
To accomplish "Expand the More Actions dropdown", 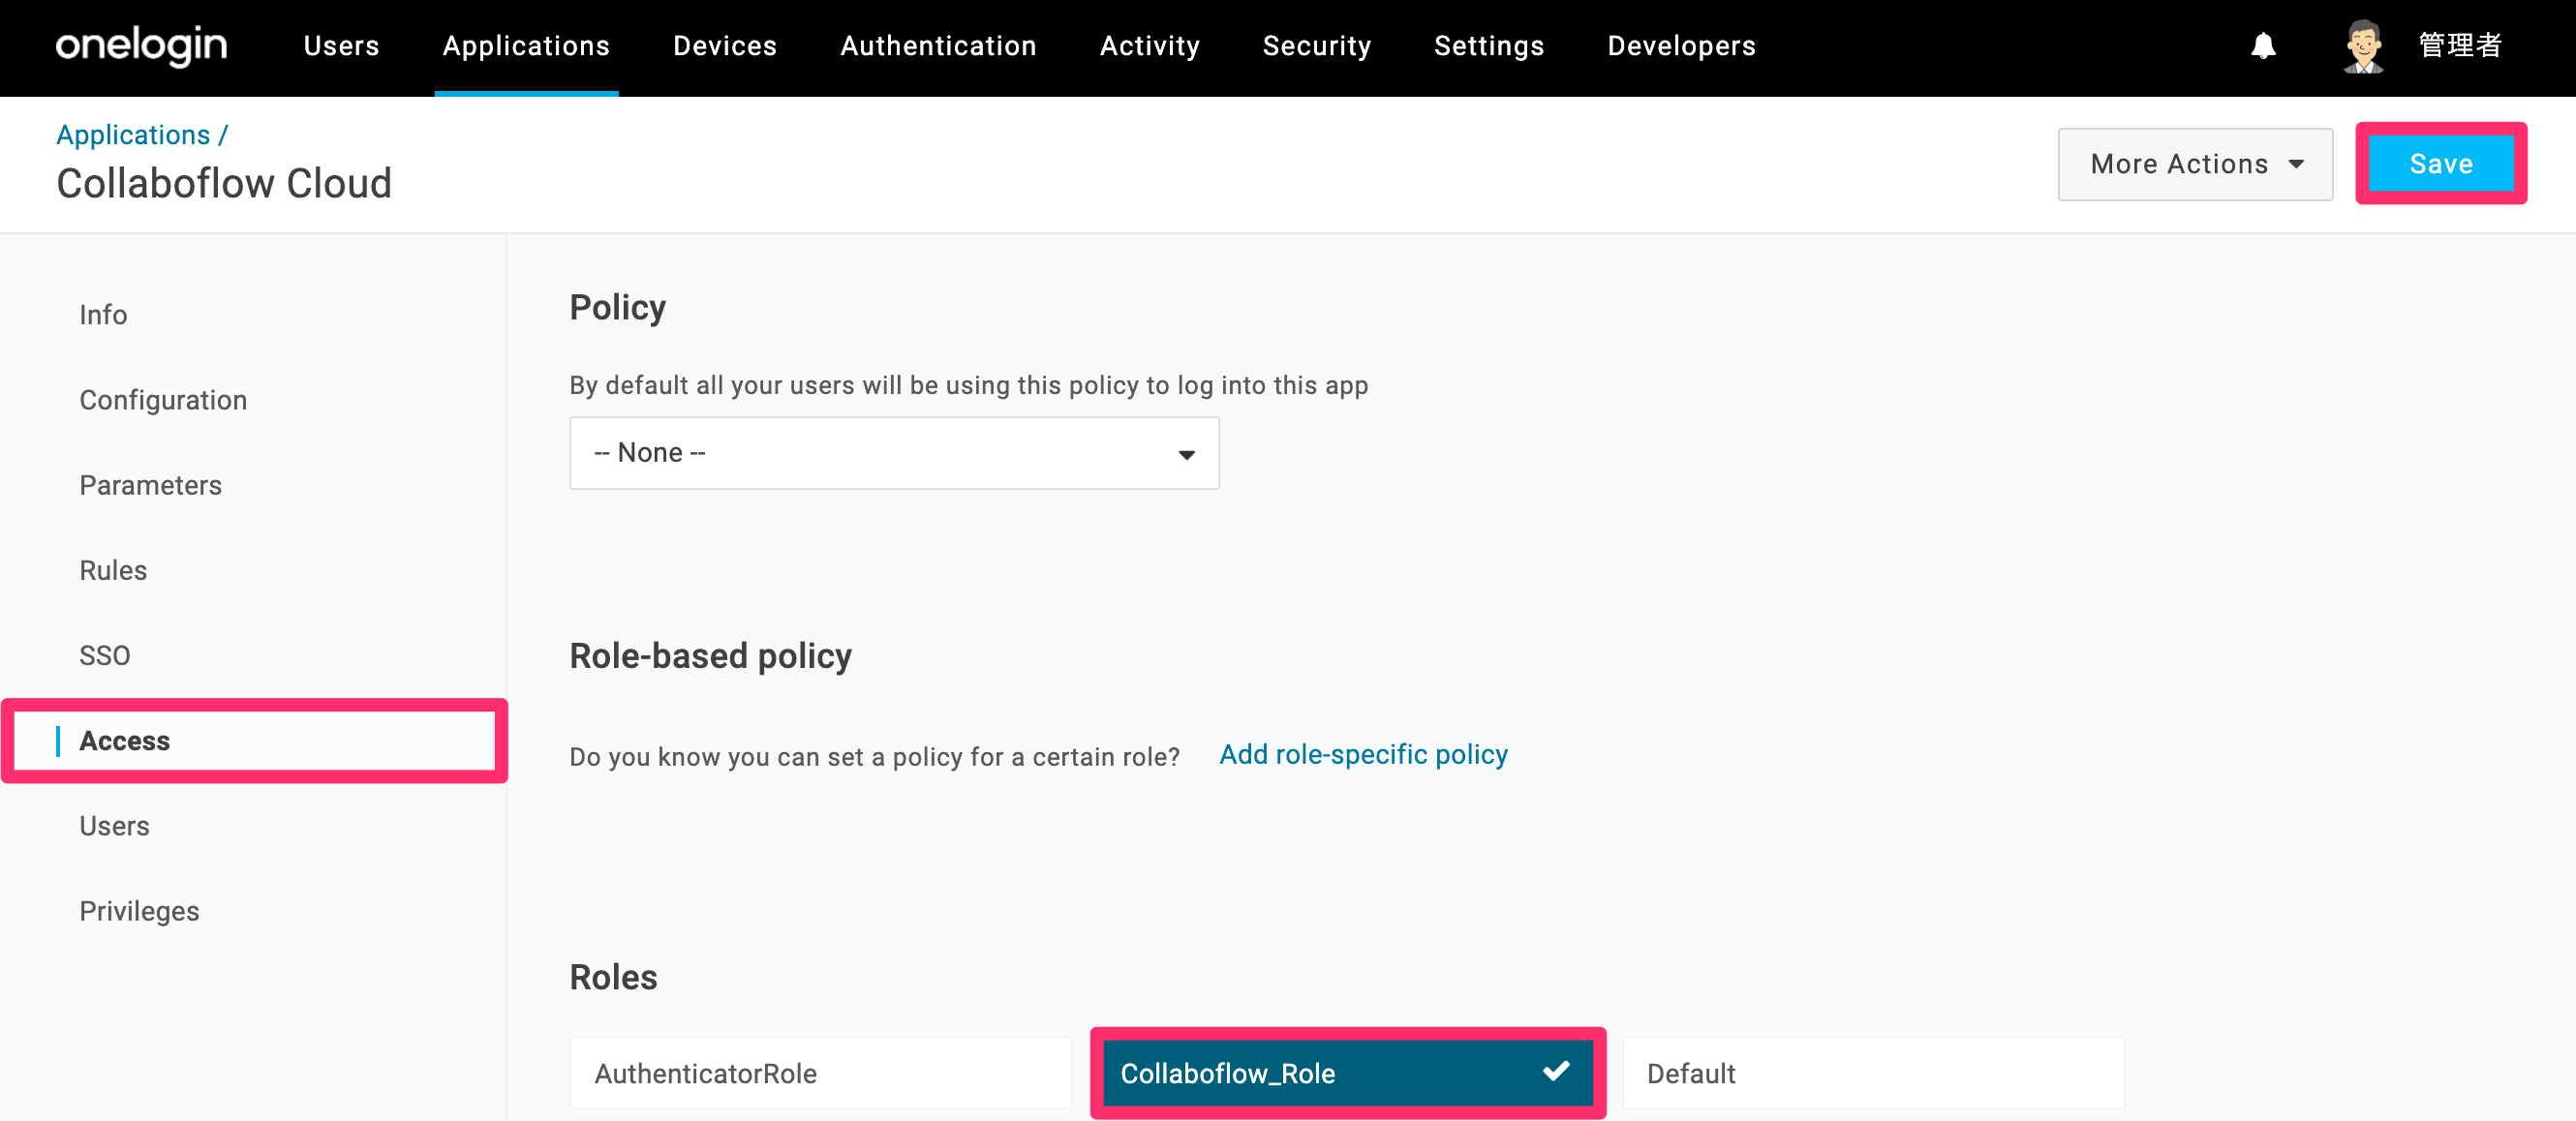I will coord(2195,164).
